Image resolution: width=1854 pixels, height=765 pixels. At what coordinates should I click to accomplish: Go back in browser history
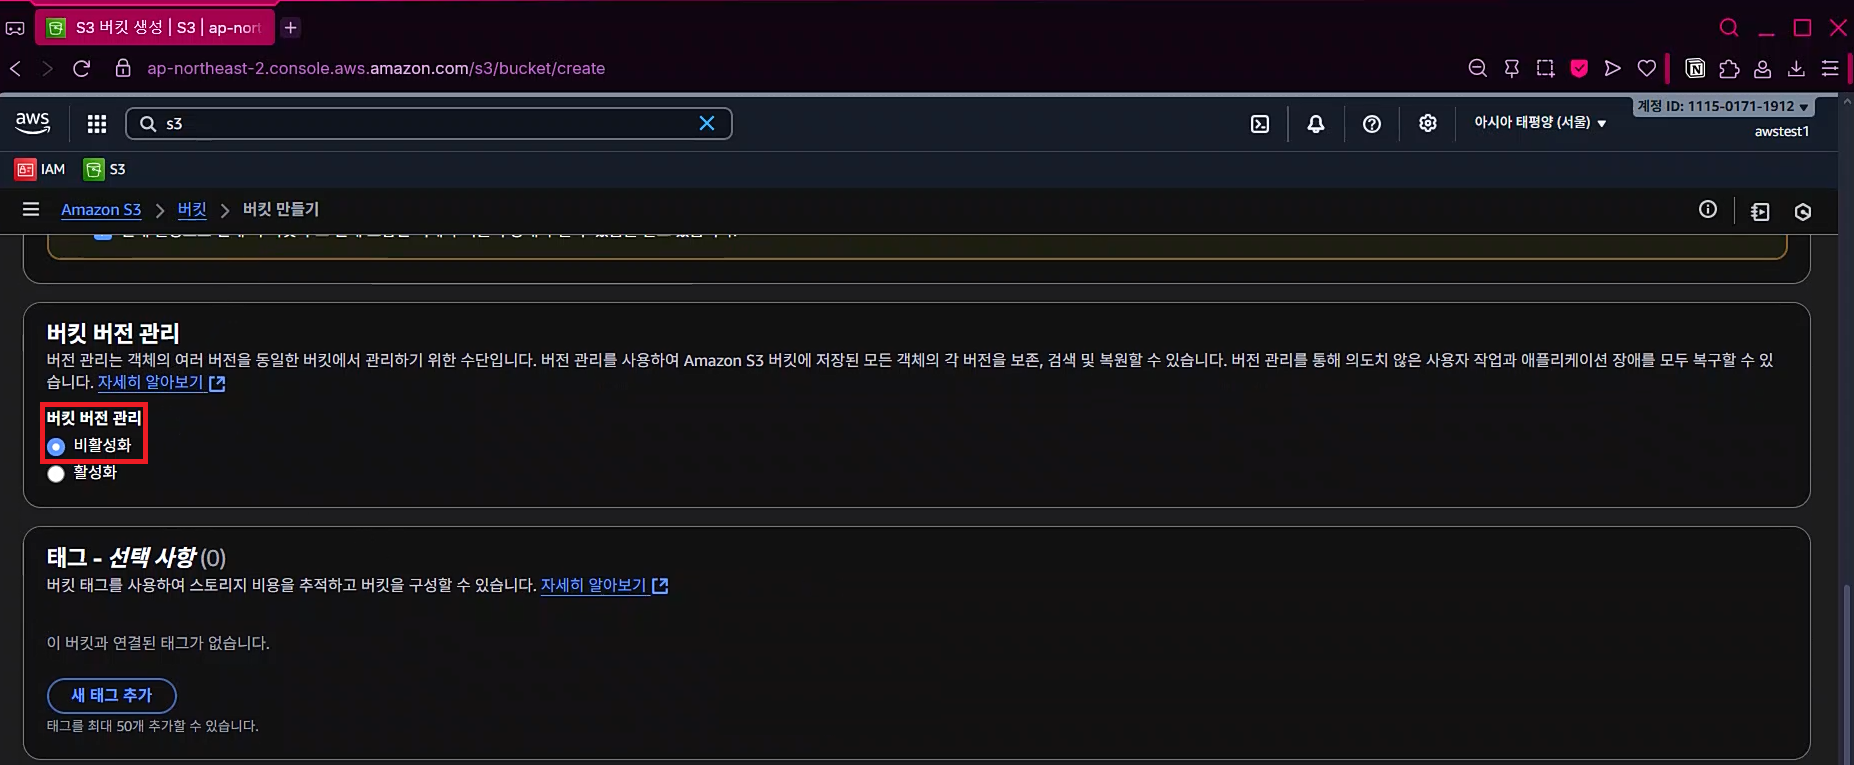point(16,68)
